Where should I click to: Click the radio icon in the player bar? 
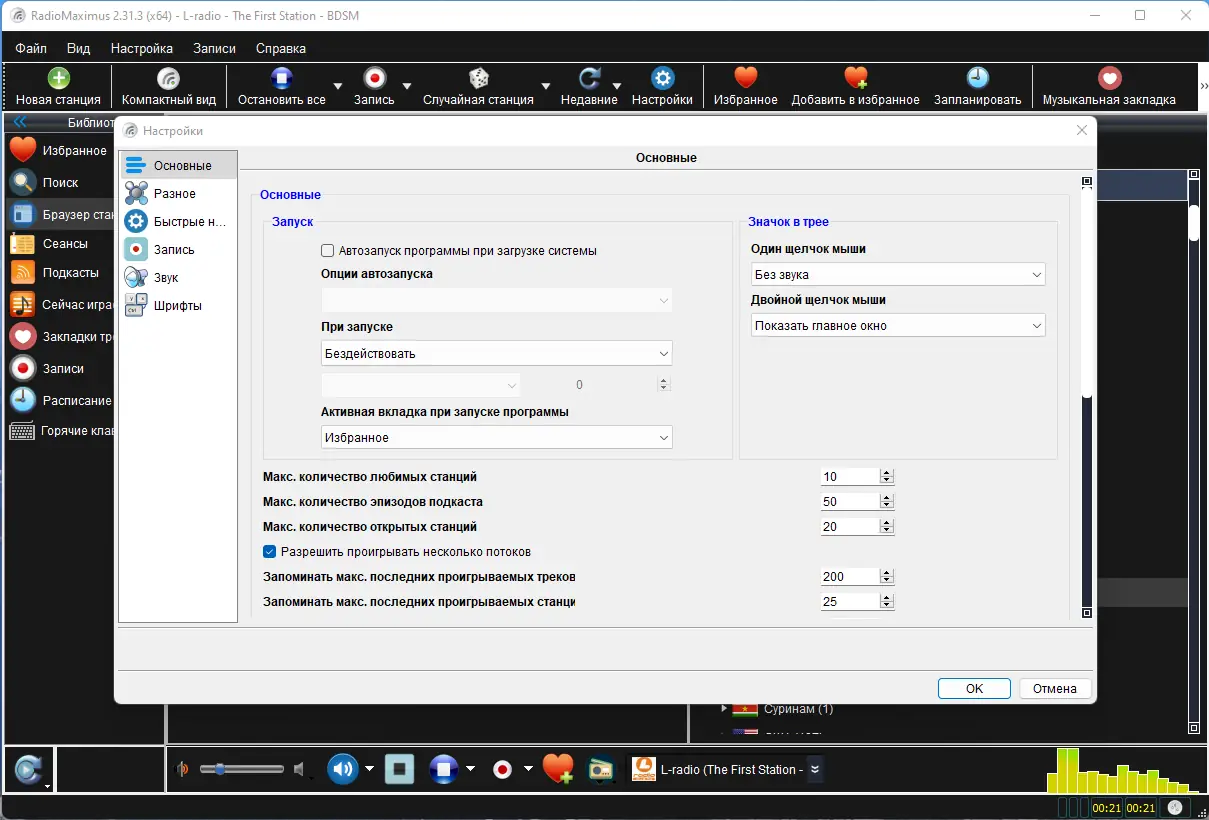tap(599, 769)
